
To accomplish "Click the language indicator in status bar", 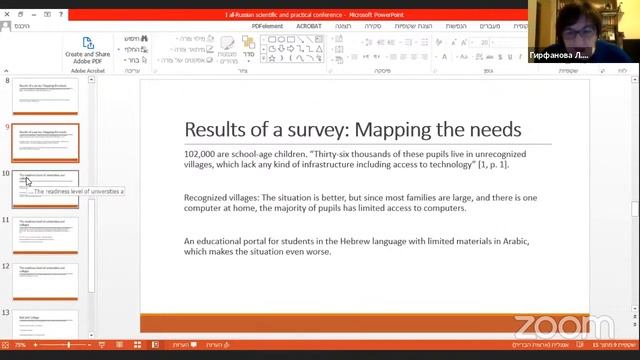I will pos(540,345).
